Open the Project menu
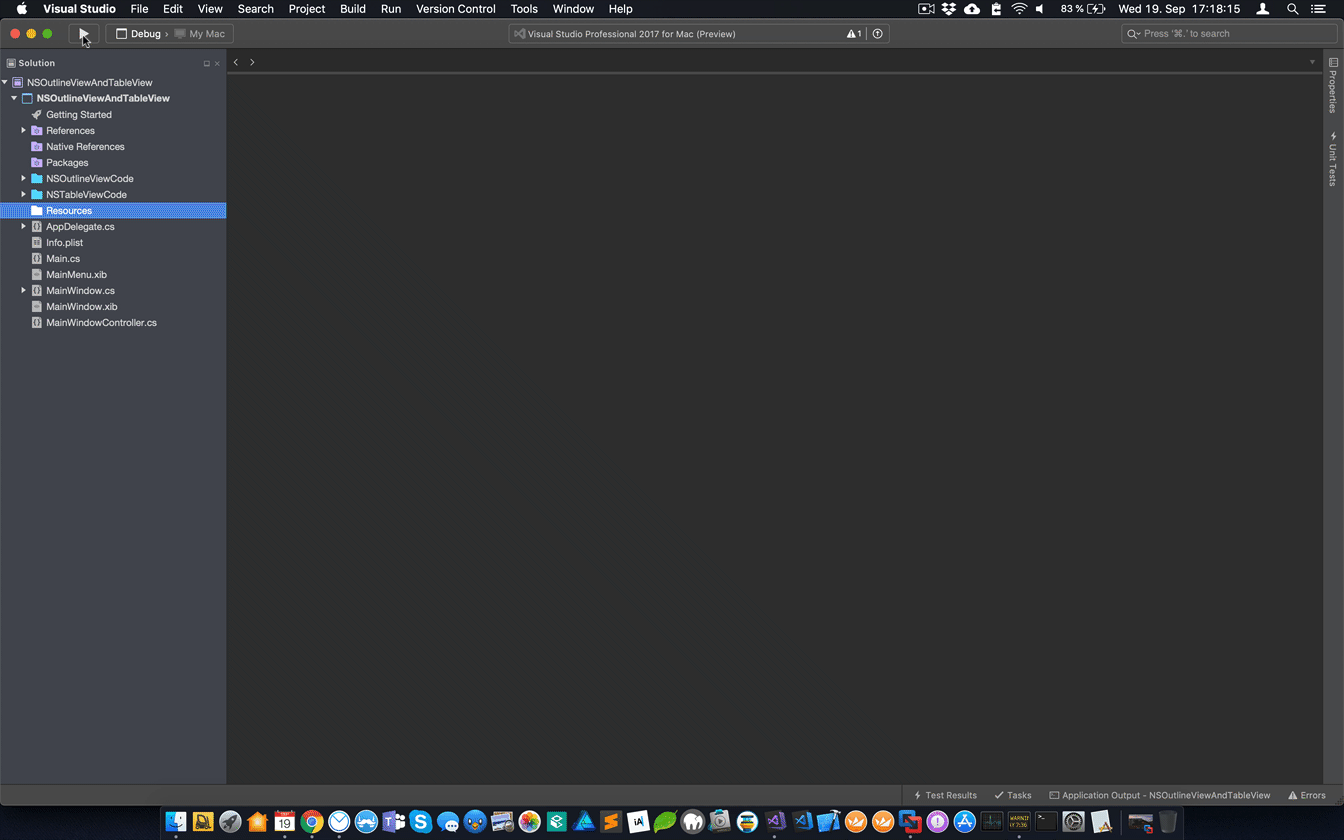The height and width of the screenshot is (840, 1344). (x=307, y=9)
